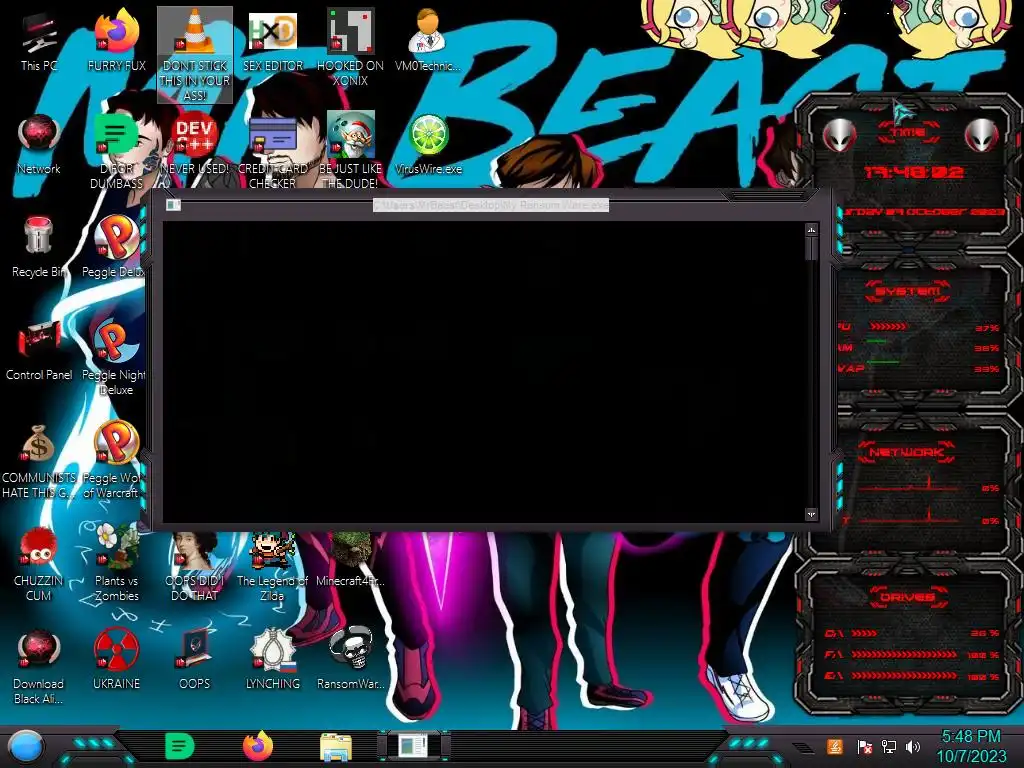Click the console scrollbar down arrow
This screenshot has height=768, width=1024.
click(x=811, y=515)
